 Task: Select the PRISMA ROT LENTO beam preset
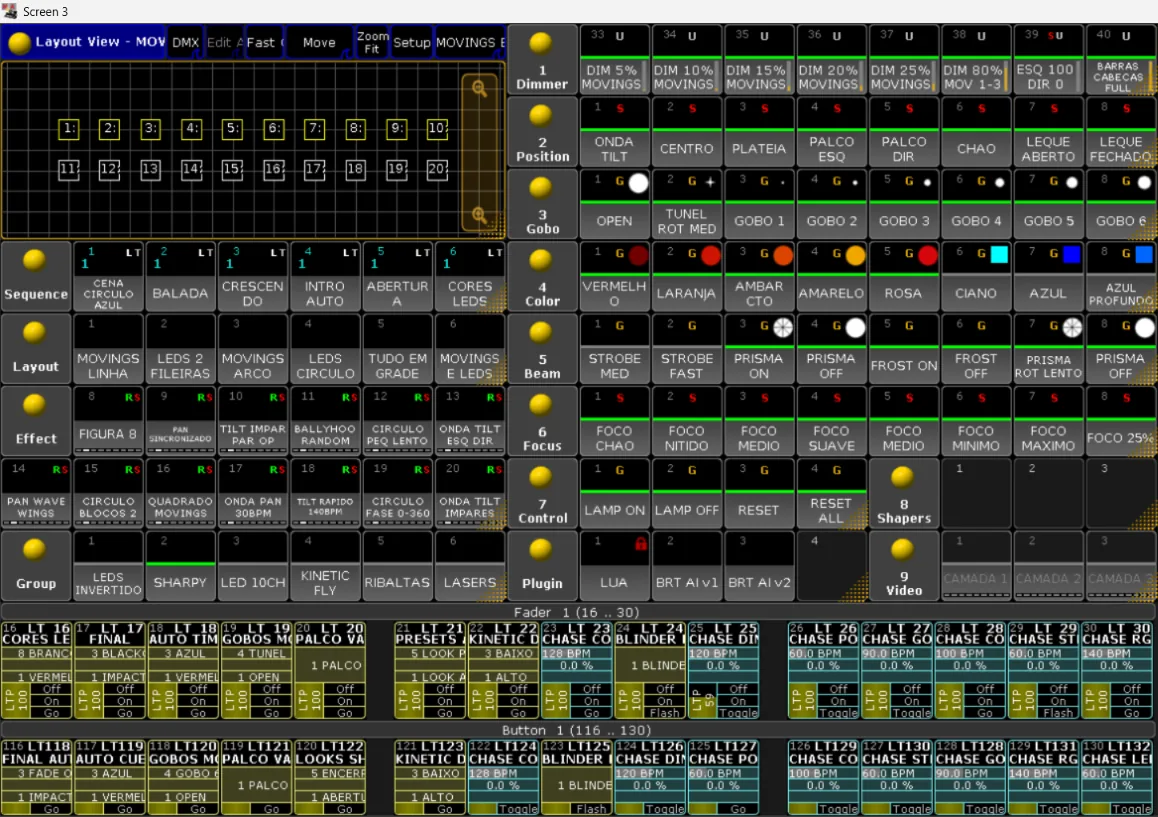coord(1048,349)
